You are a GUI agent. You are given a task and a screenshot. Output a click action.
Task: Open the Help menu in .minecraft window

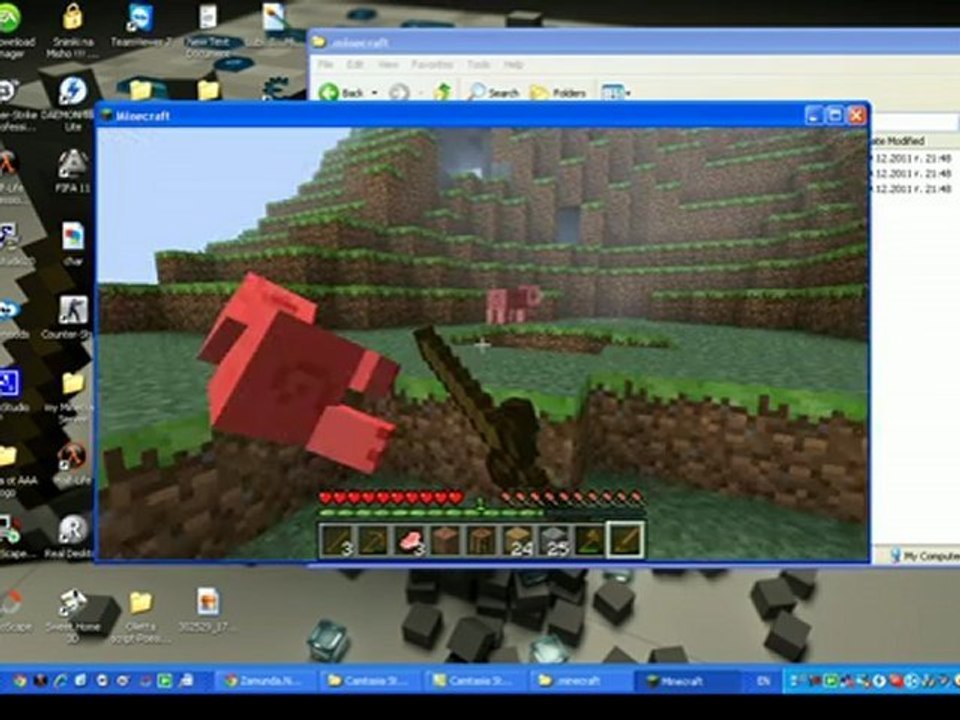(513, 64)
